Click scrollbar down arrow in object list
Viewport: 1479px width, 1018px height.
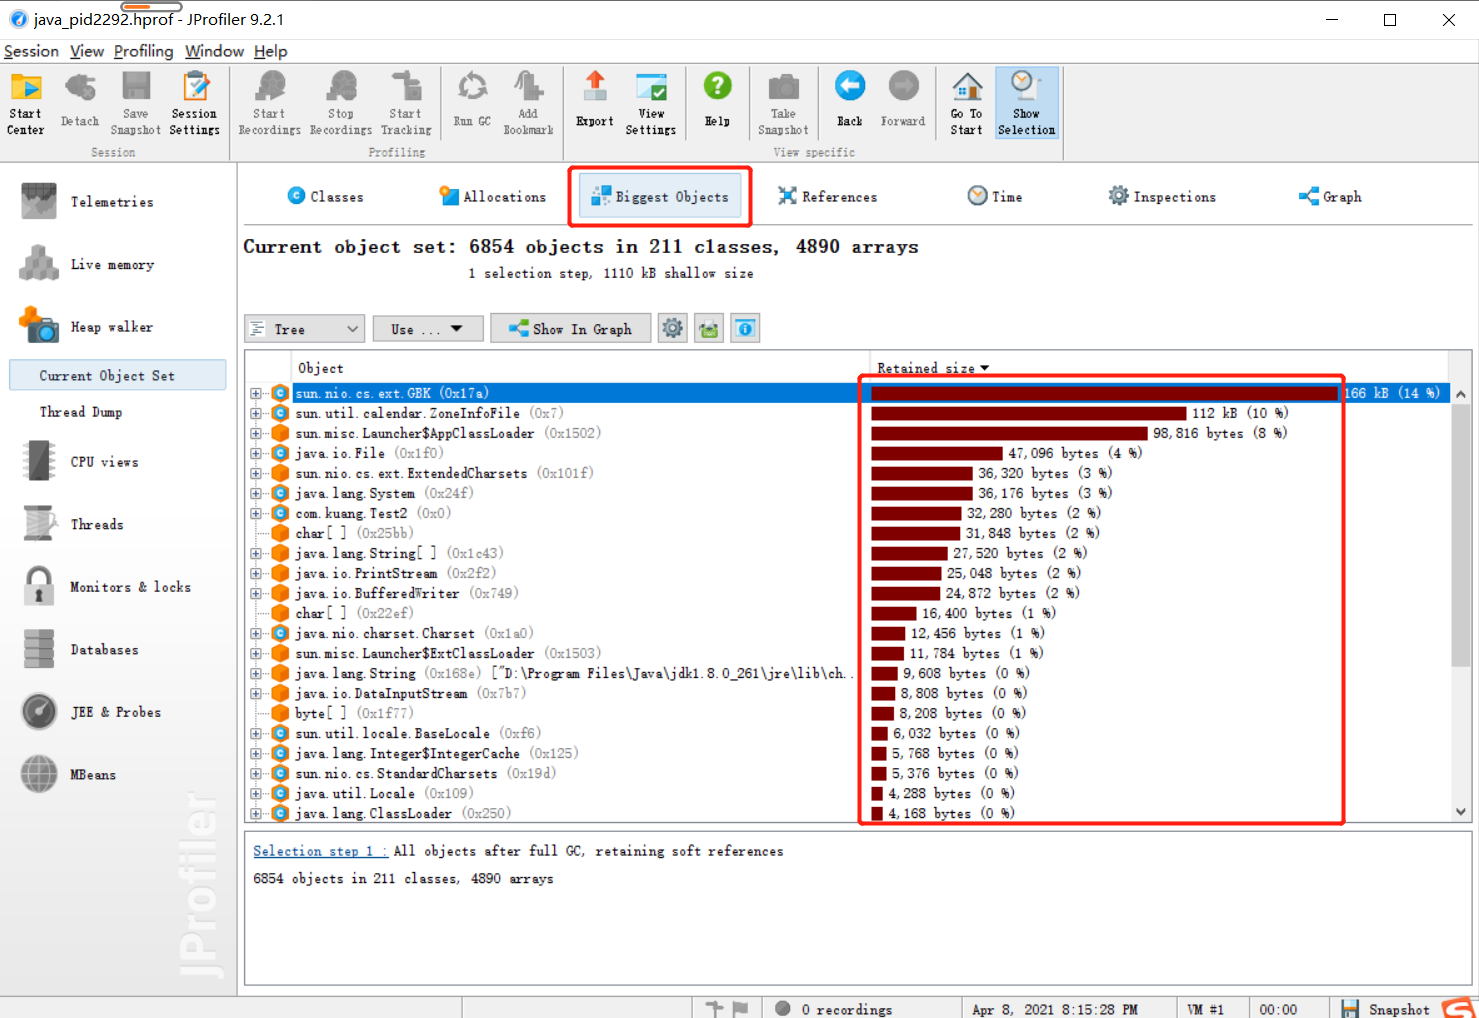(1461, 812)
